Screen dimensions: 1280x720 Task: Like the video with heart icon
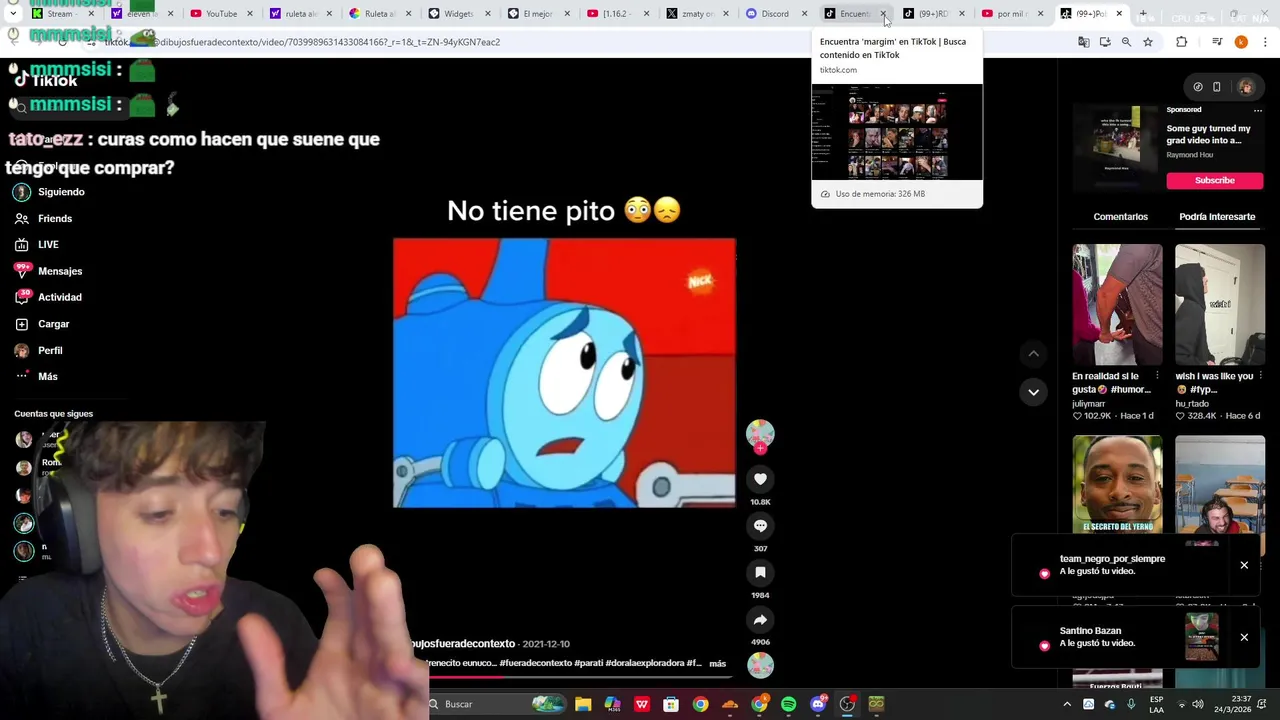pos(760,479)
